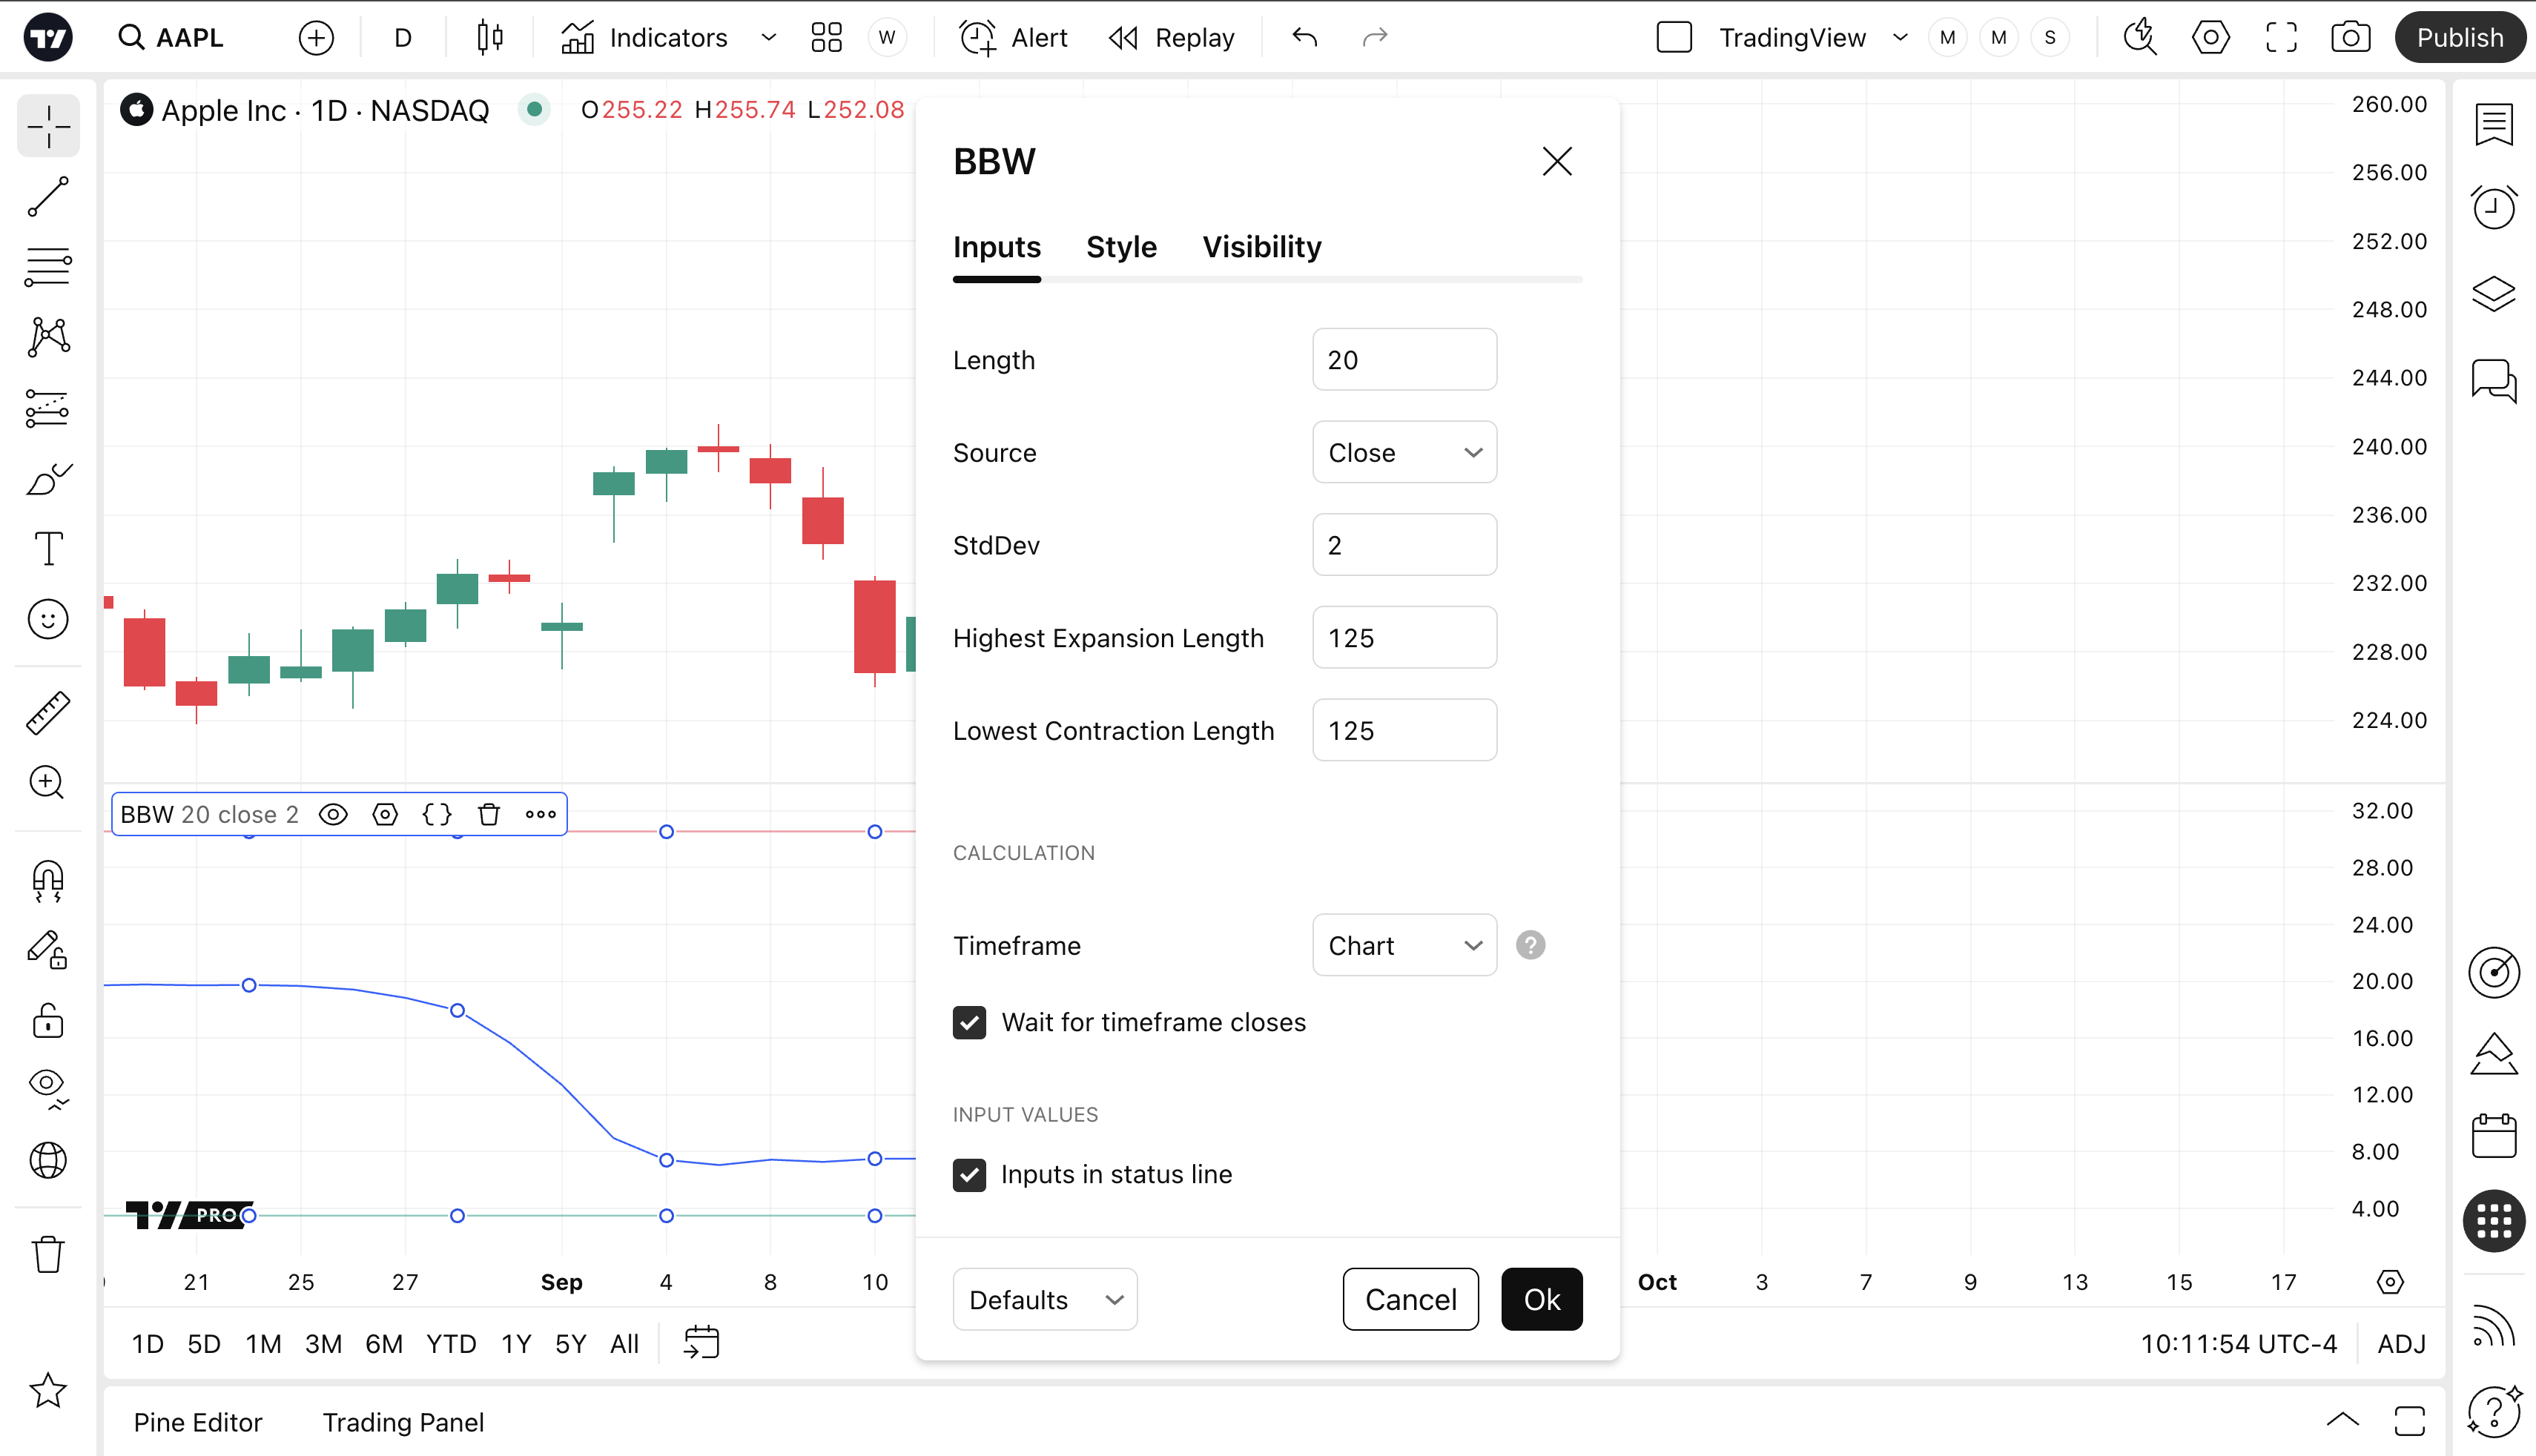Open the Alert creation button
Viewport: 2536px width, 1456px height.
click(1014, 38)
